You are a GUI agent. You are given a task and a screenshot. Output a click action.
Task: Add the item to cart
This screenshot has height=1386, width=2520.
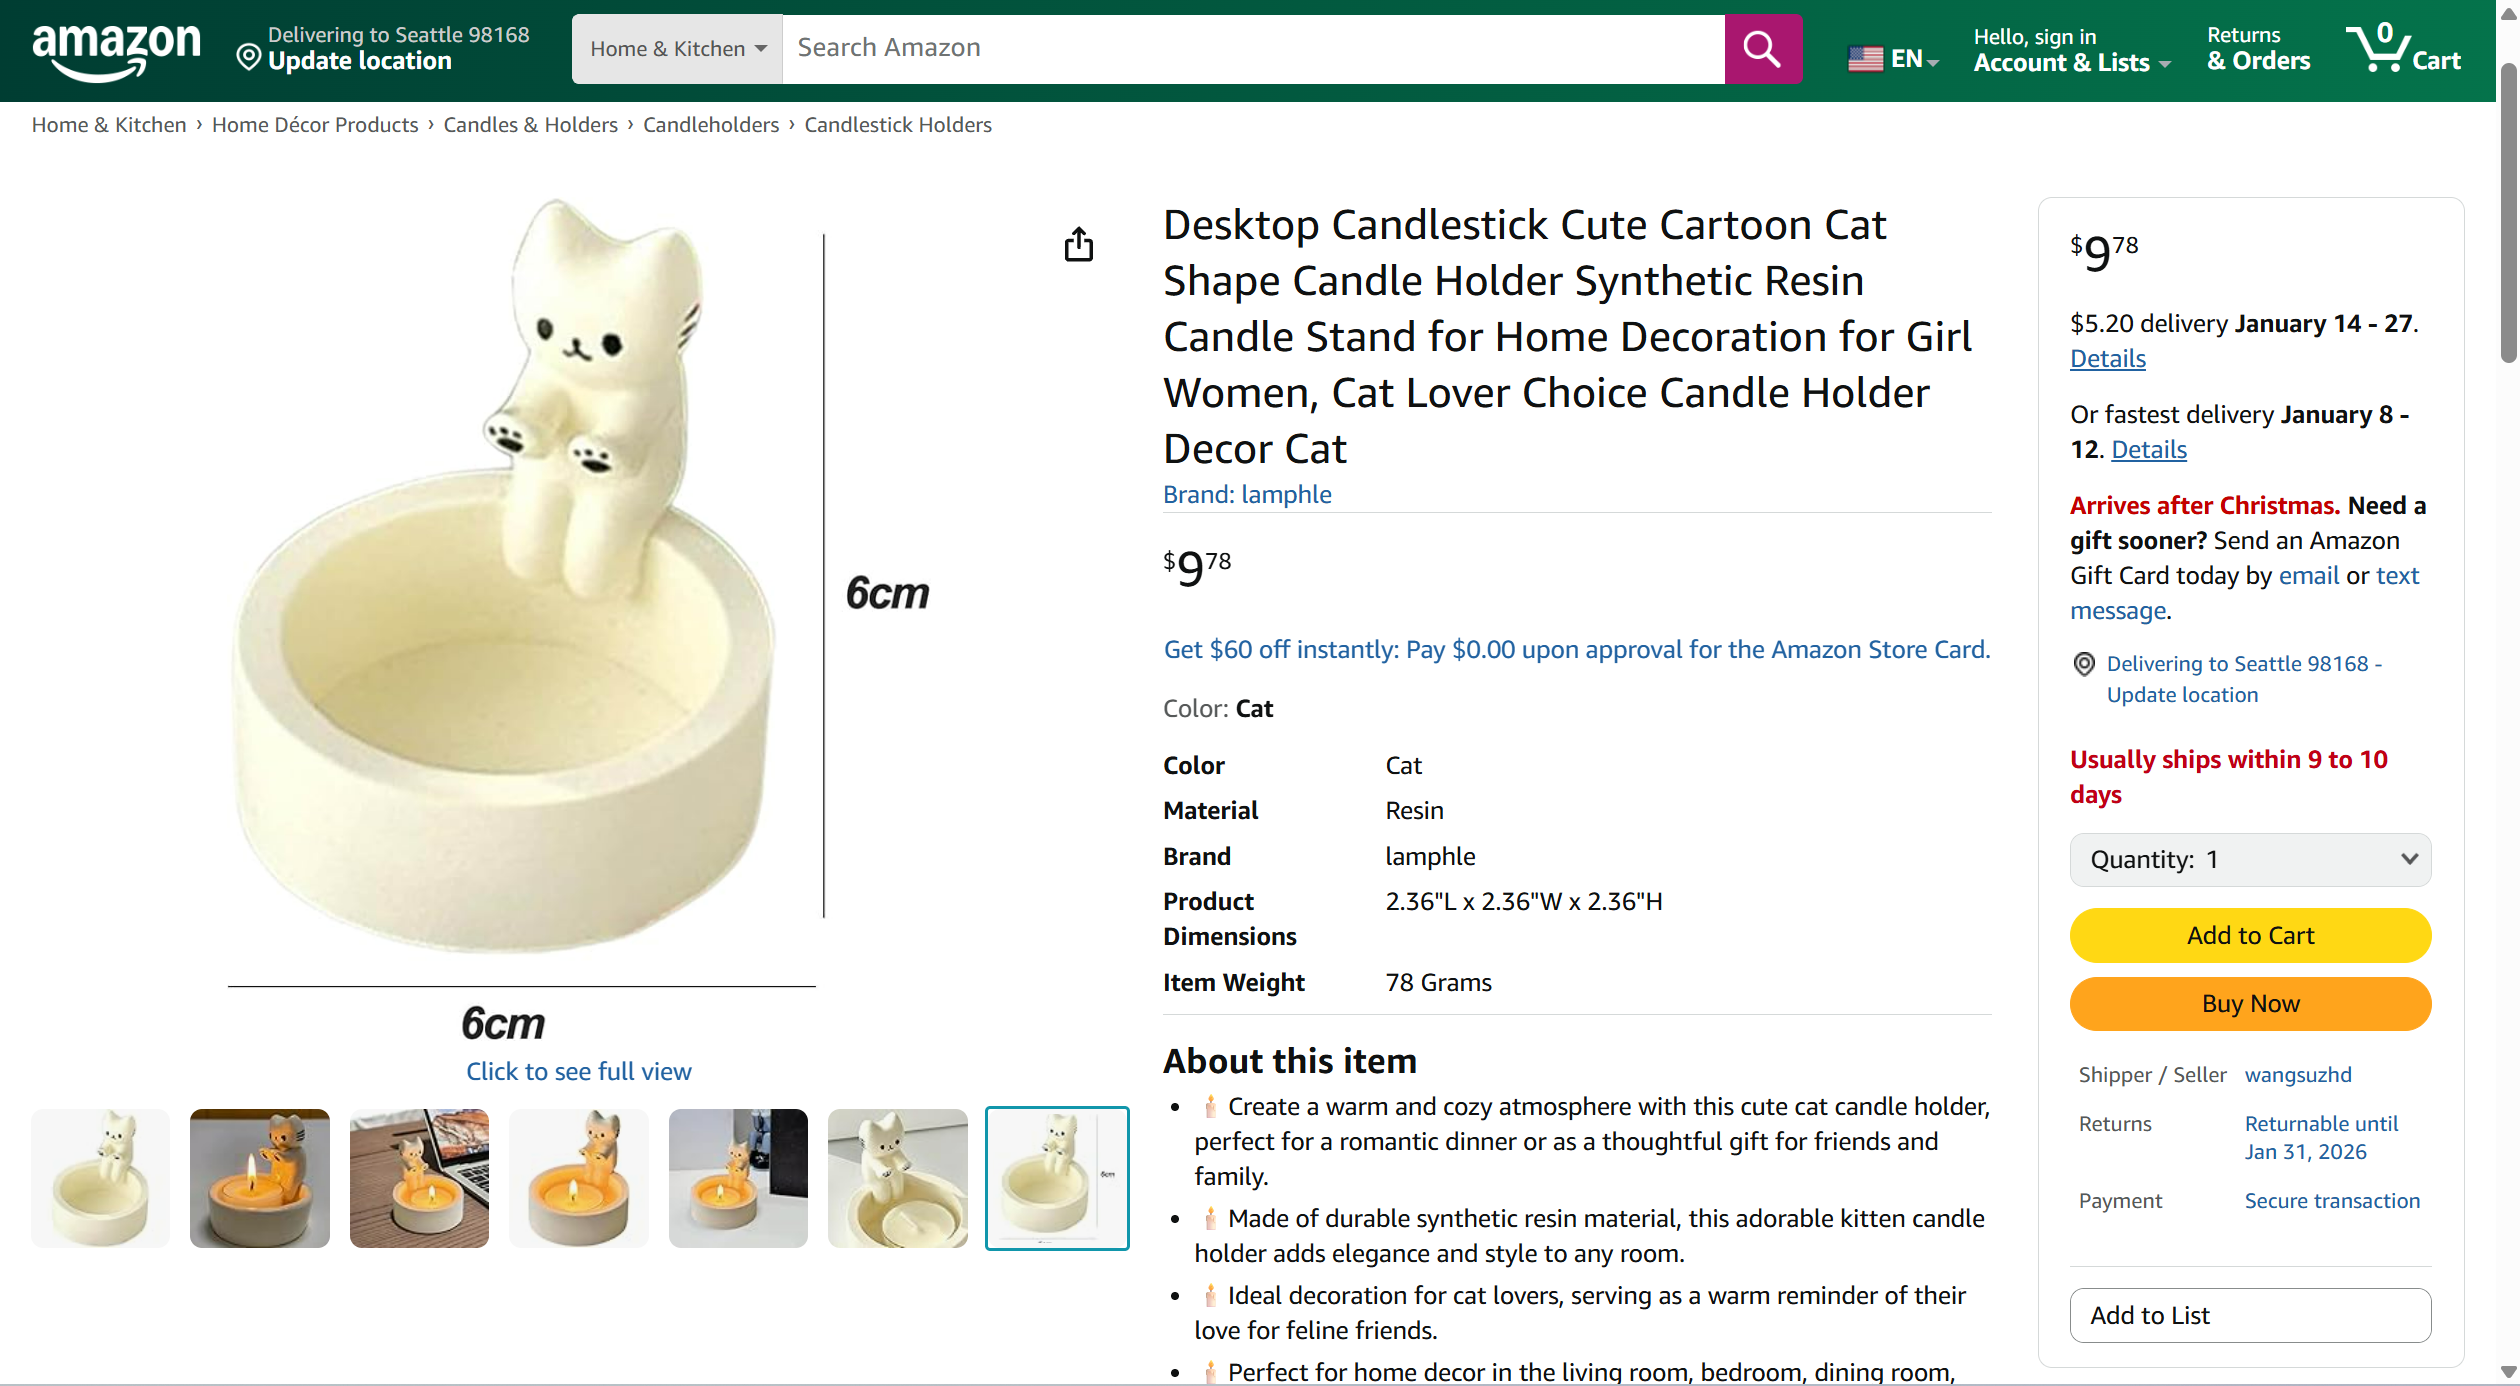(2250, 936)
